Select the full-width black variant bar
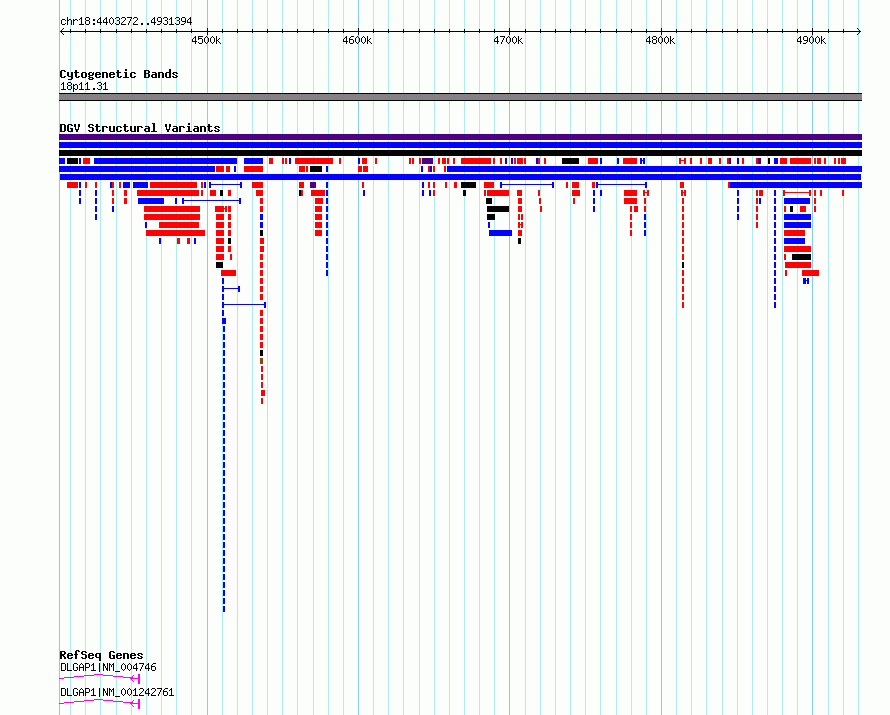This screenshot has width=890, height=715. [x=460, y=153]
